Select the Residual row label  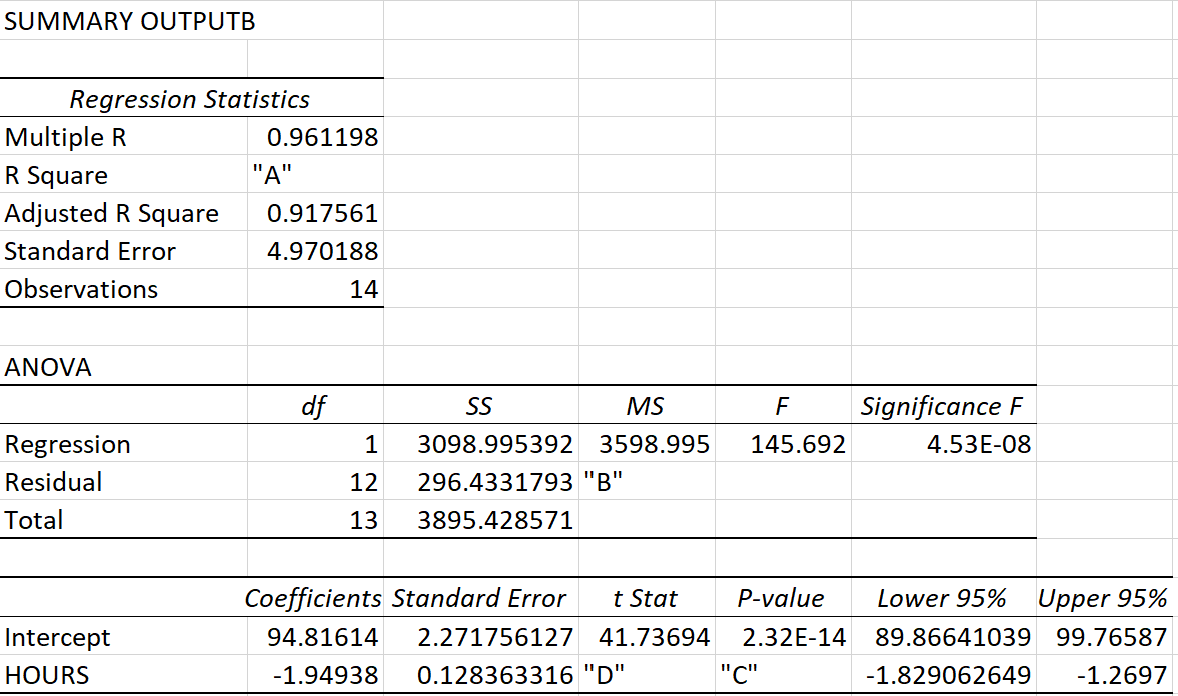(x=53, y=483)
